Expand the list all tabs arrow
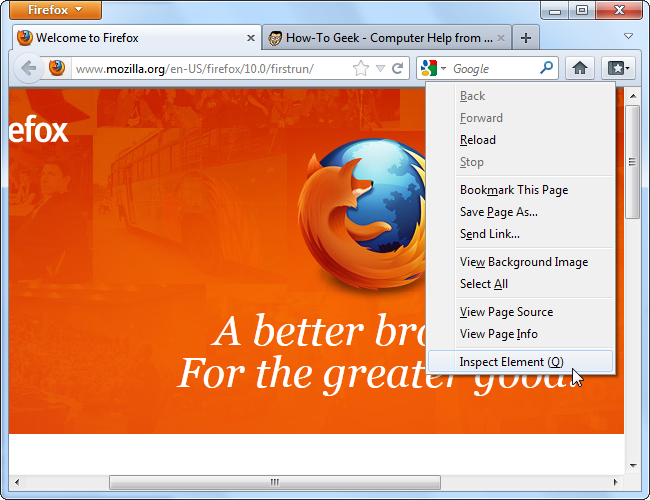Screen dimensions: 650x500 point(628,38)
